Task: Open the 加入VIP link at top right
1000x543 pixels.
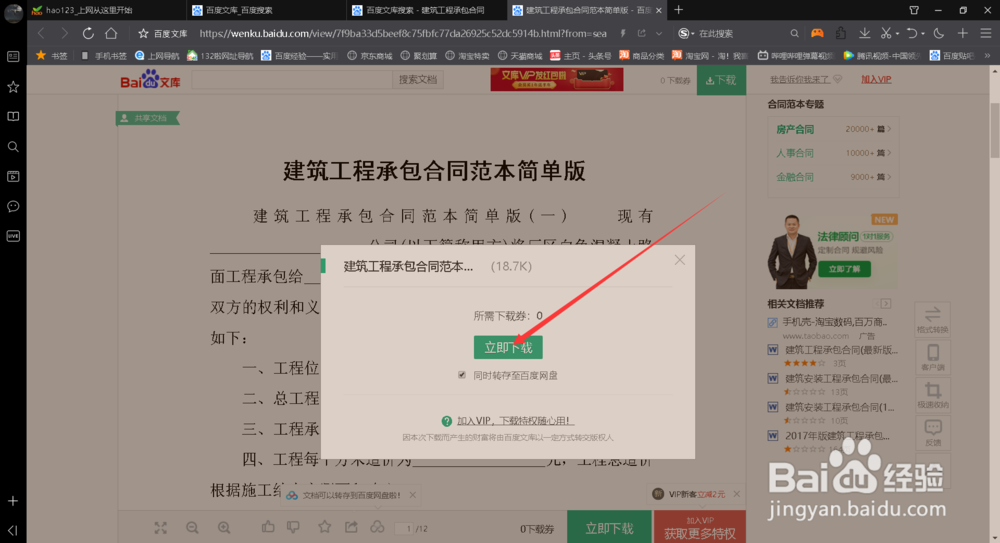Action: [x=876, y=80]
